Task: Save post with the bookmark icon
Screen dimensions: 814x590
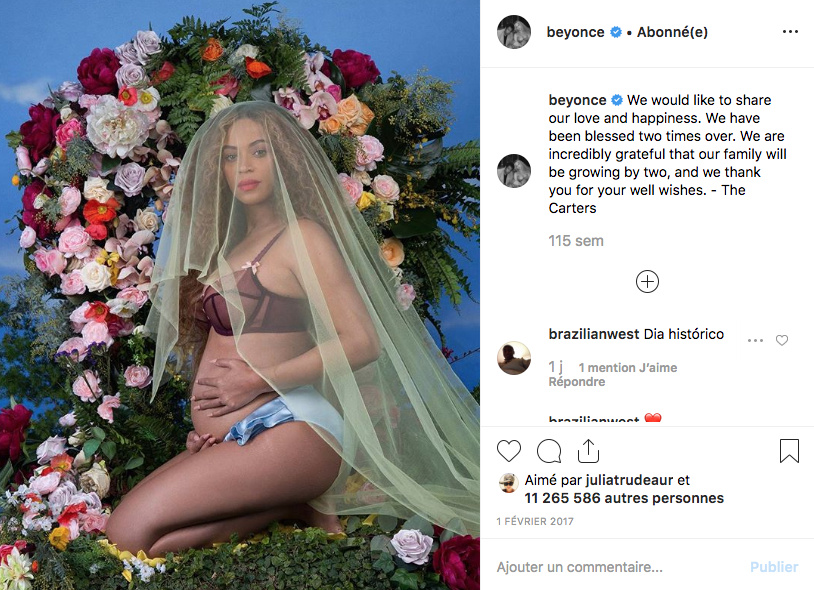Action: tap(789, 450)
